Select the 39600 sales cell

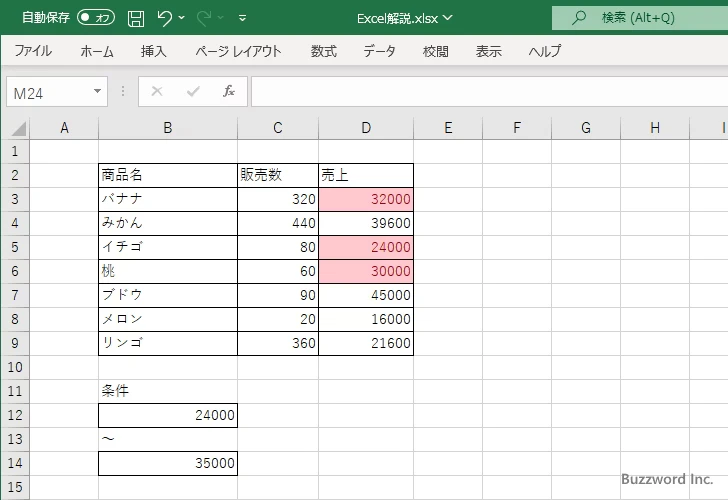click(x=366, y=223)
